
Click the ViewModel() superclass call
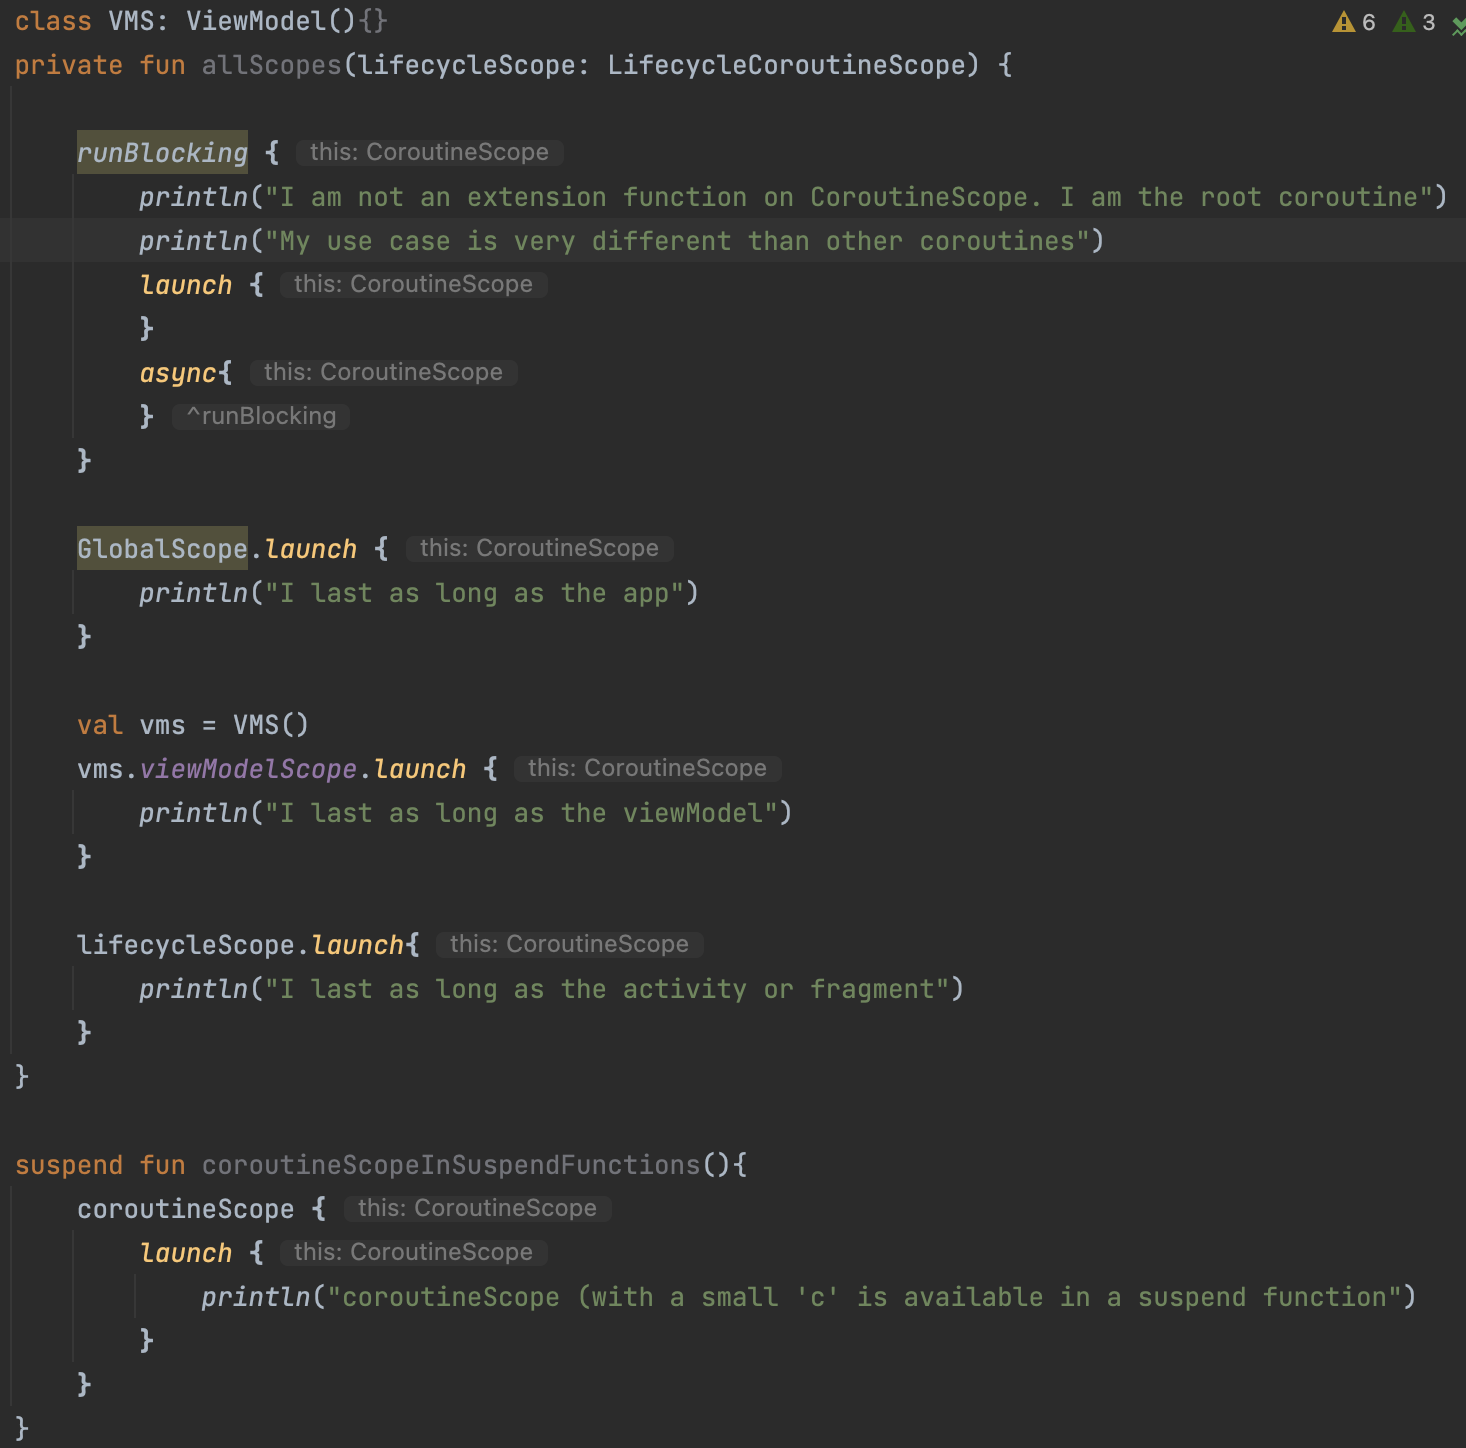pyautogui.click(x=271, y=21)
